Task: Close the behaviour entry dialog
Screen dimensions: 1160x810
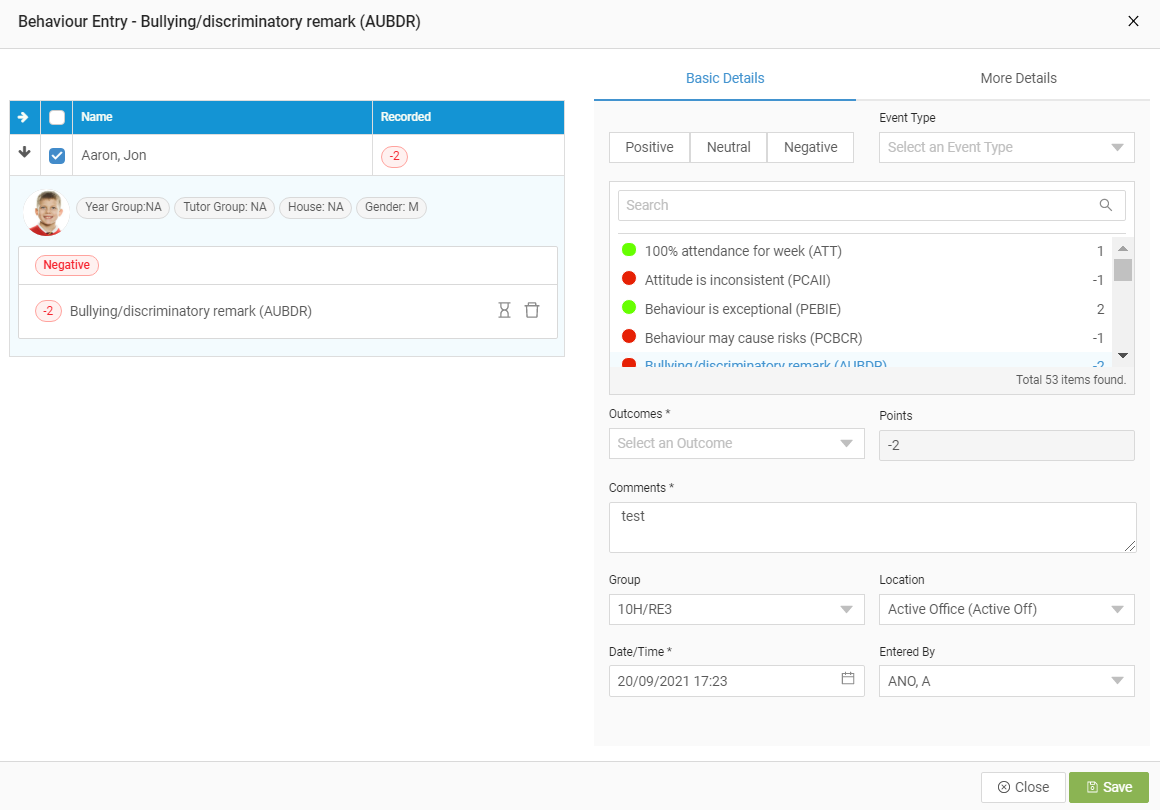Action: click(x=1133, y=21)
